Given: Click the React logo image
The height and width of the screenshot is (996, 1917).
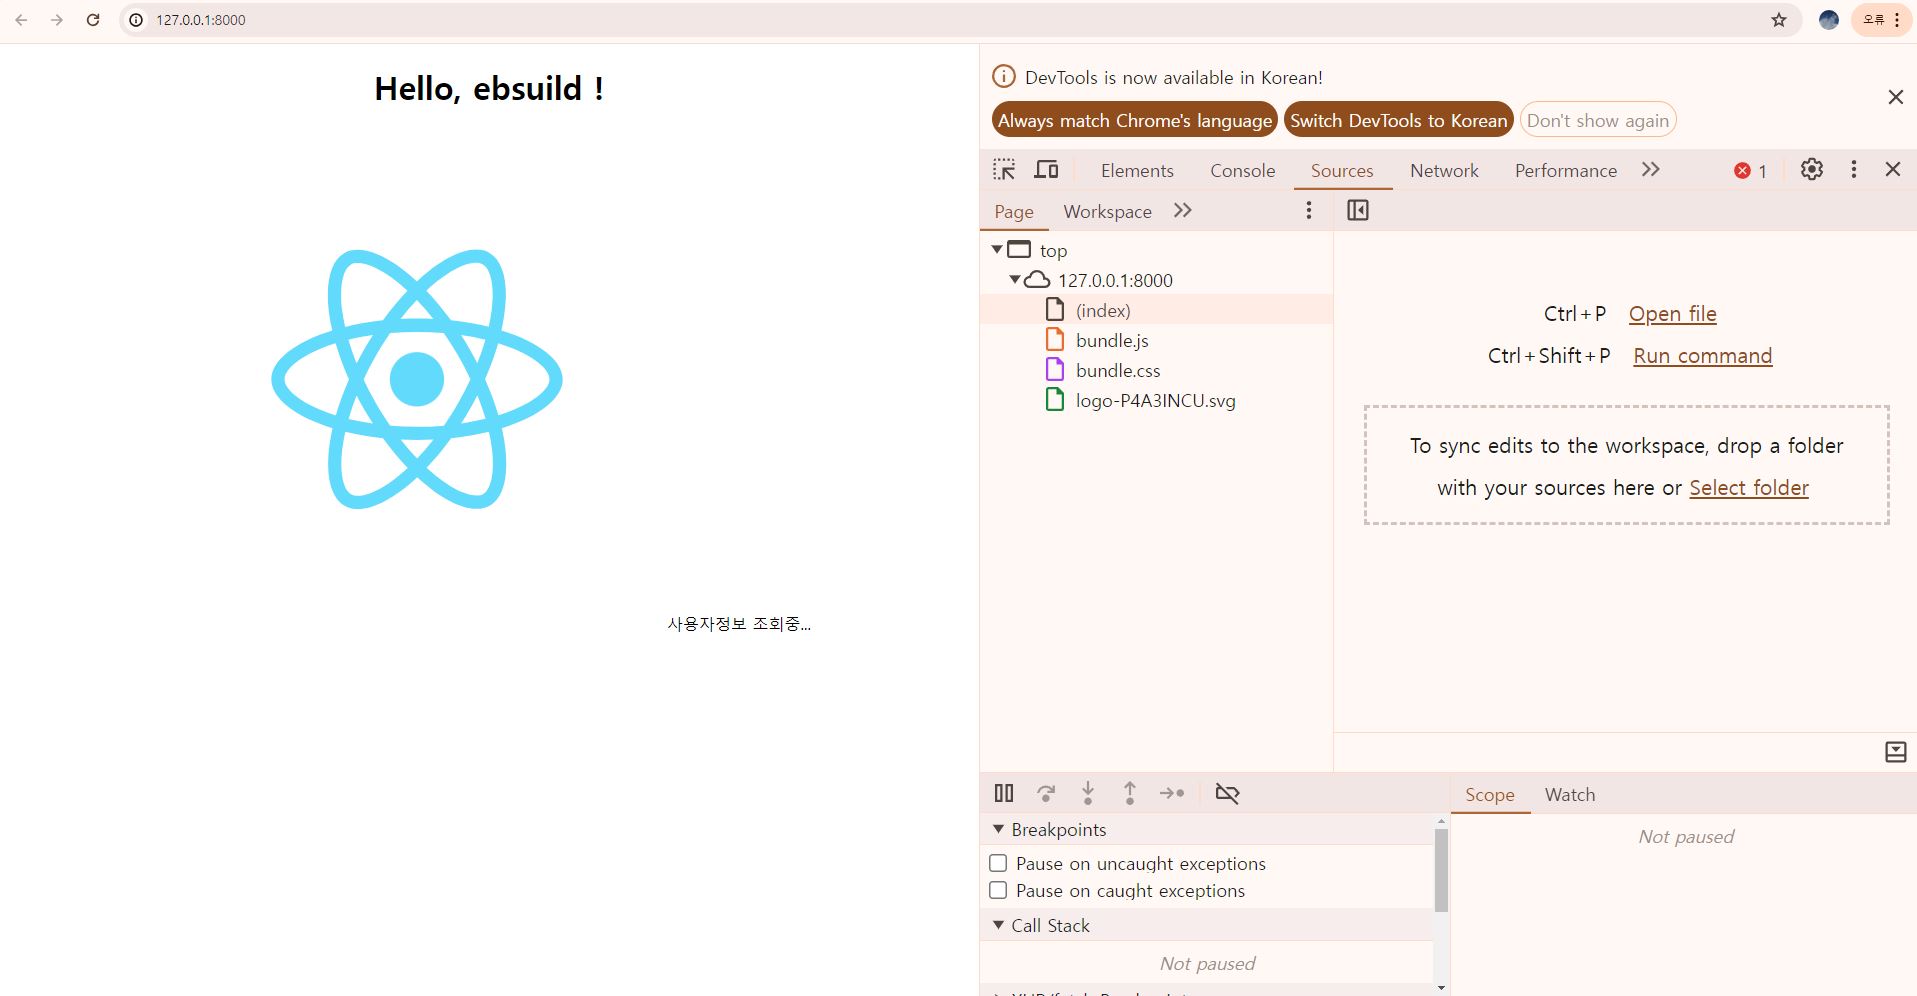Looking at the screenshot, I should 417,379.
